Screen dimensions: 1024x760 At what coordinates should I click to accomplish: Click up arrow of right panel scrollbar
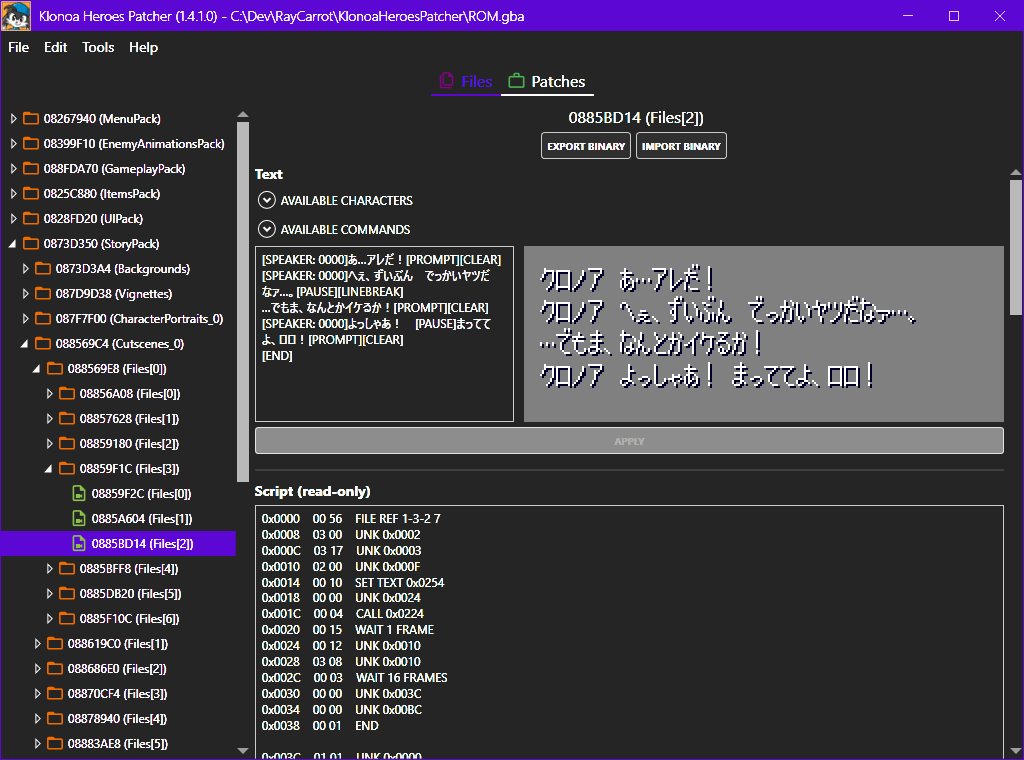(1016, 172)
